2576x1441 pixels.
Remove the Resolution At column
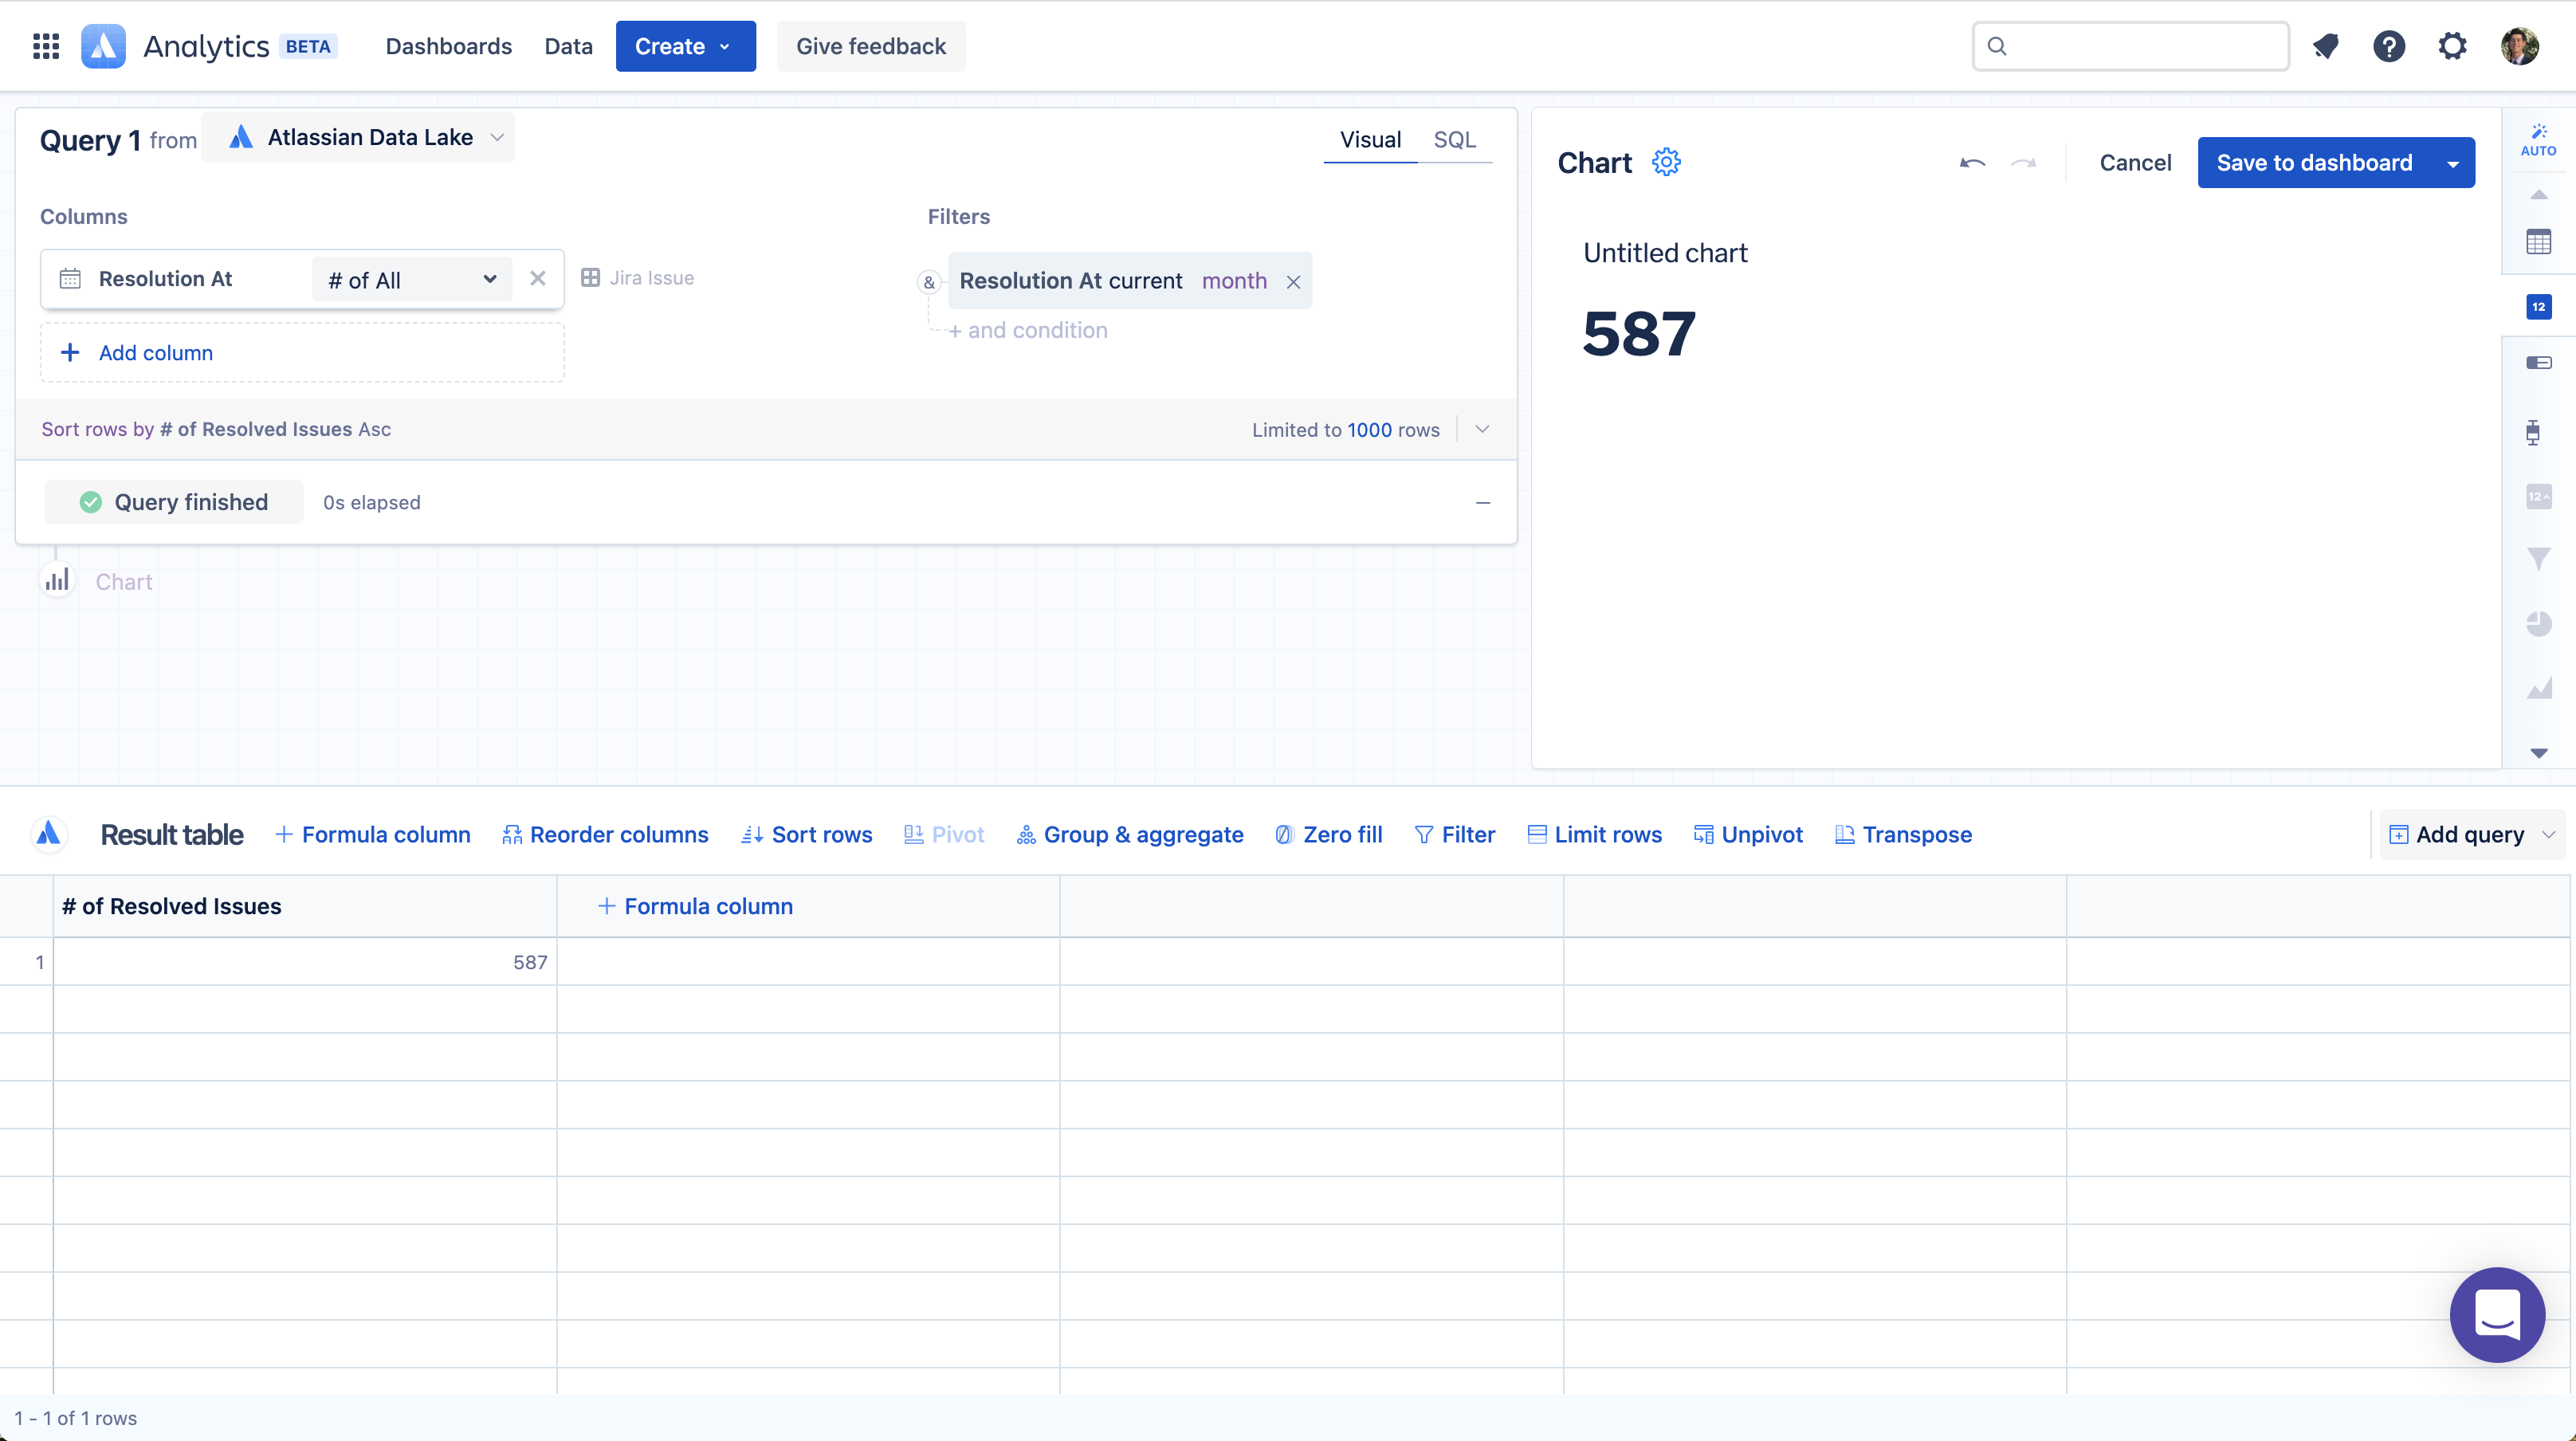pyautogui.click(x=538, y=278)
